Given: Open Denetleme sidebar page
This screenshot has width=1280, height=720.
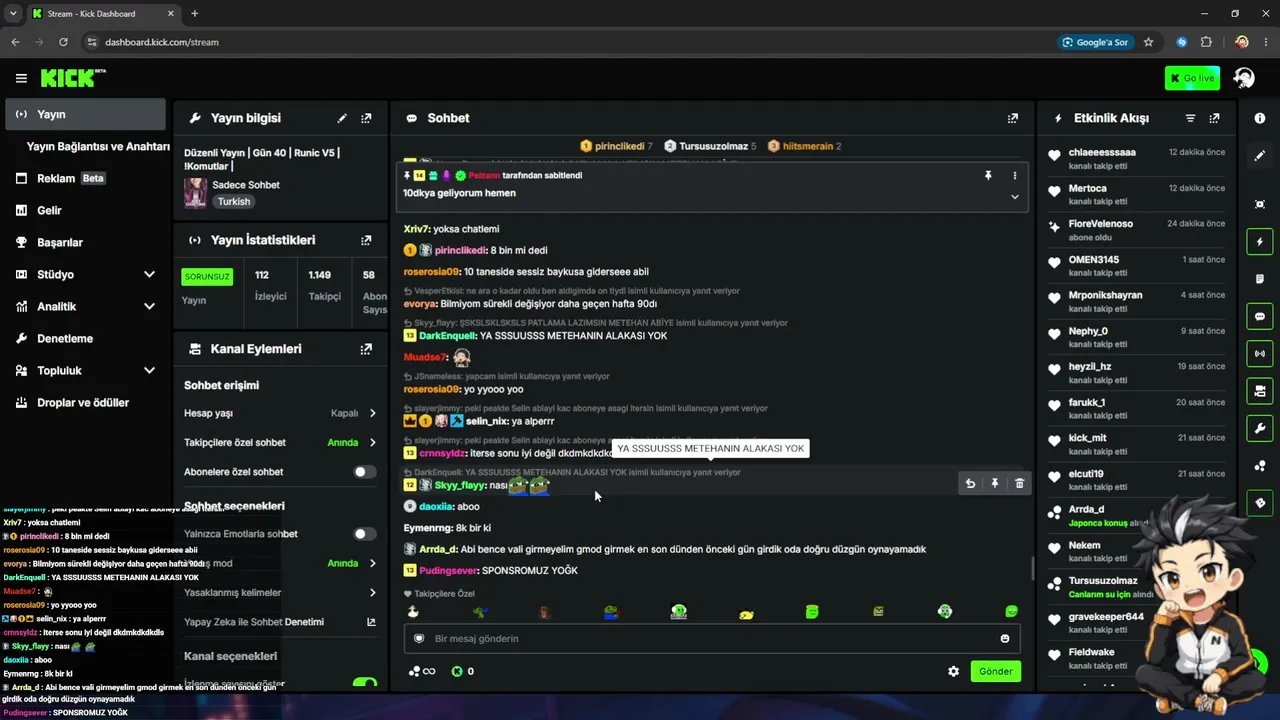Looking at the screenshot, I should coord(85,338).
